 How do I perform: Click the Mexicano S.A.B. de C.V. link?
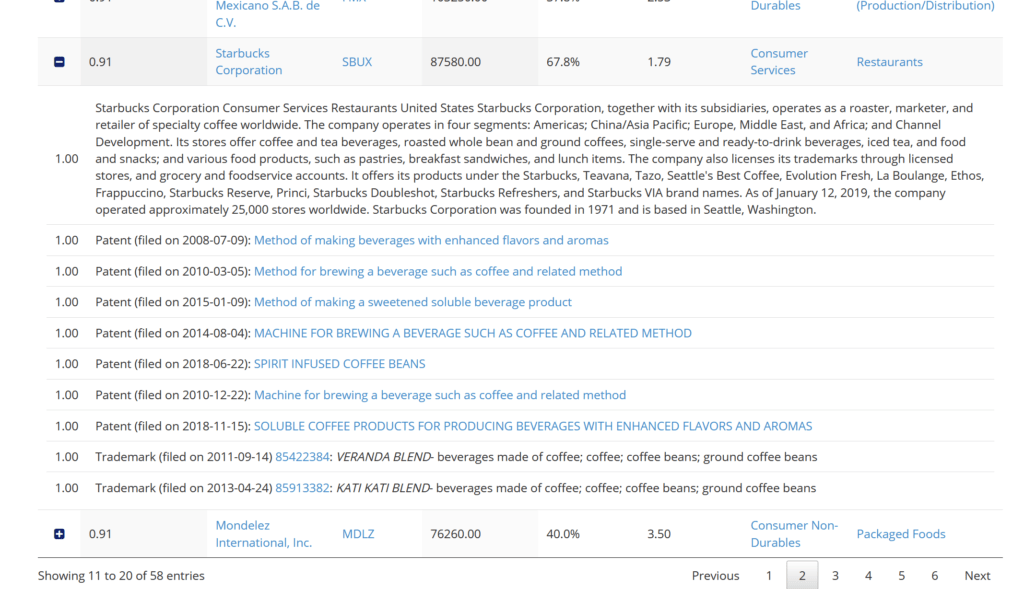tap(268, 14)
